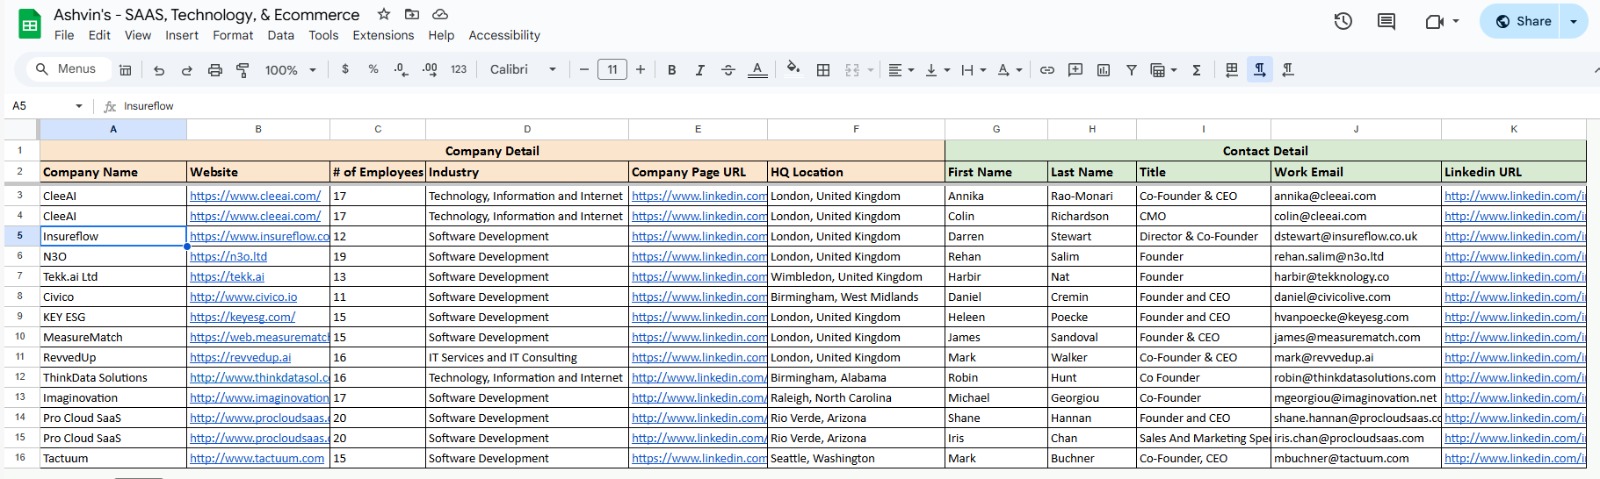Format as percent
The width and height of the screenshot is (1600, 479).
click(x=373, y=70)
